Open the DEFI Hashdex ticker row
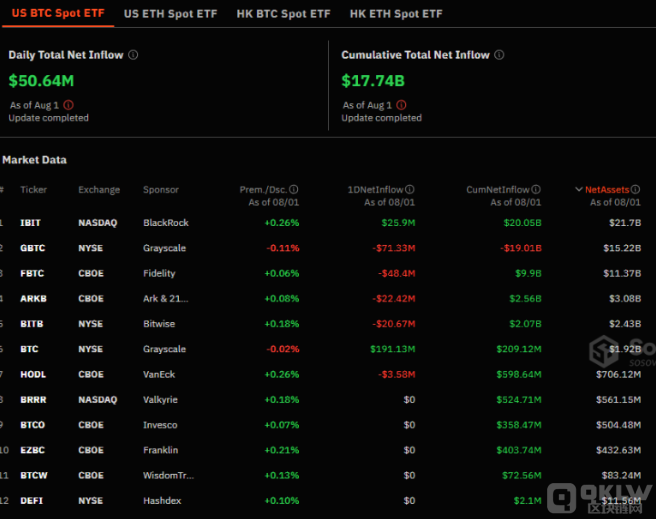The image size is (656, 519). (31, 500)
